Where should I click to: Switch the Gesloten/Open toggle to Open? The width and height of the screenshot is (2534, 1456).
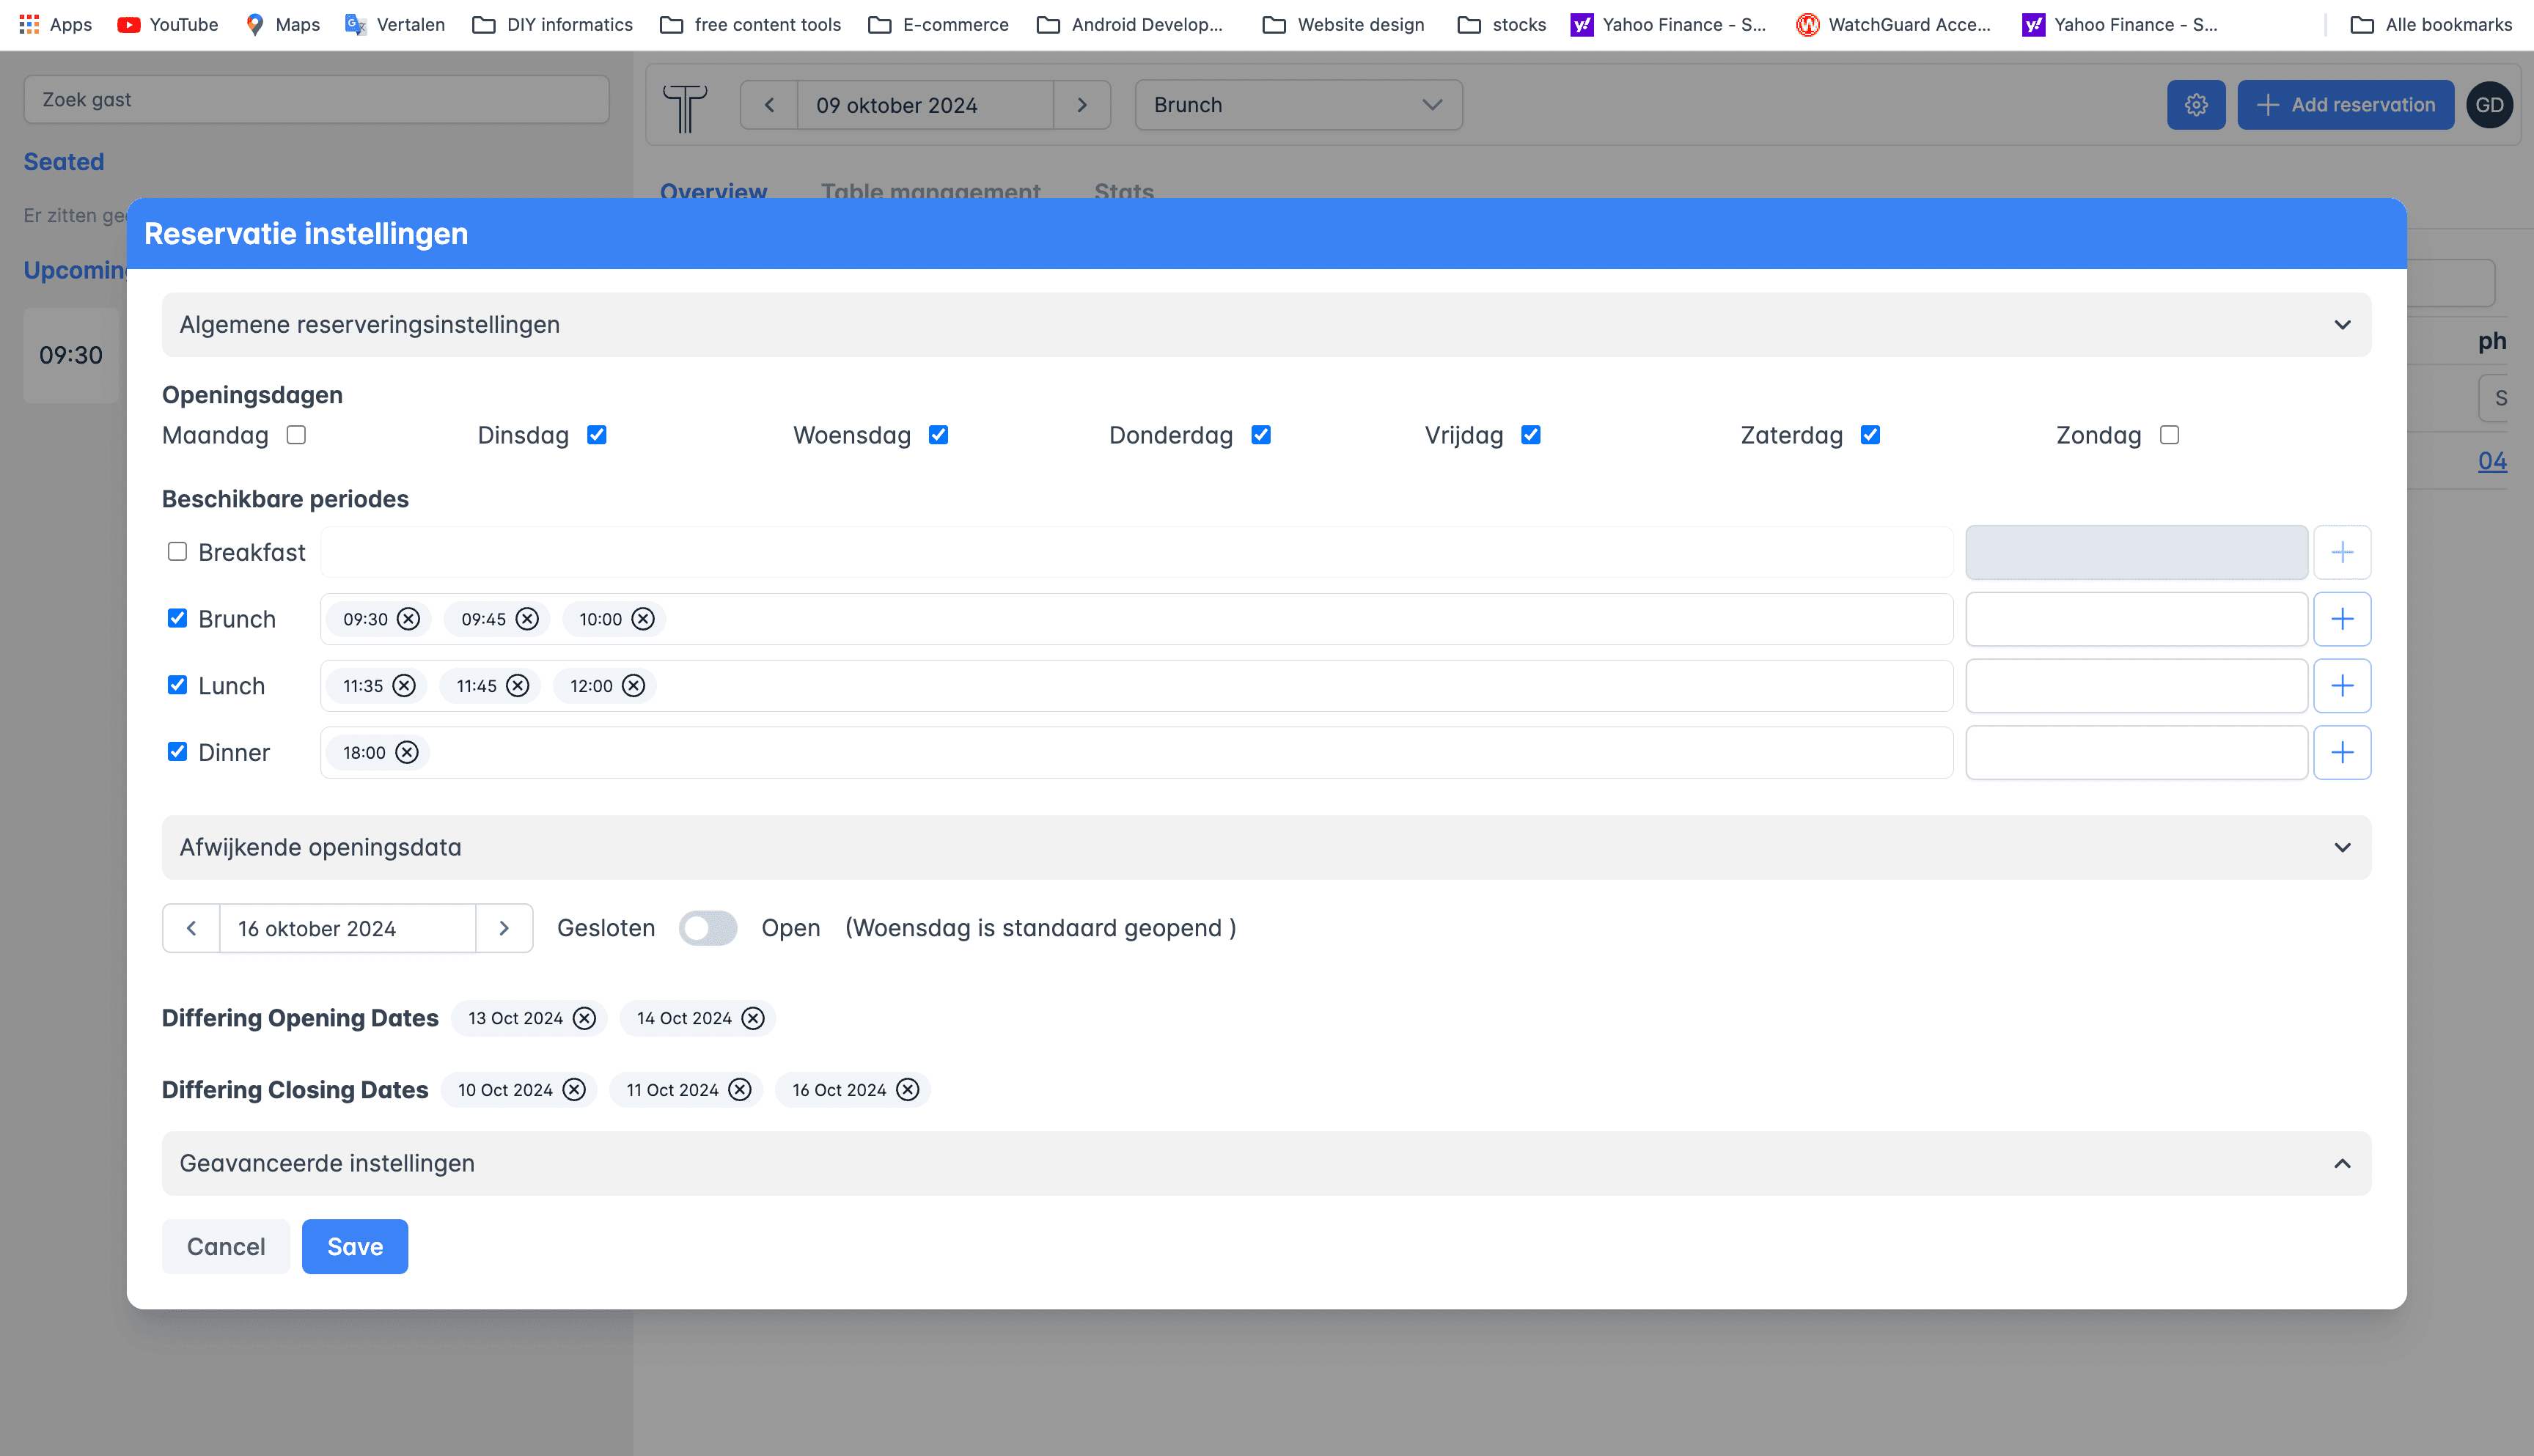tap(708, 928)
